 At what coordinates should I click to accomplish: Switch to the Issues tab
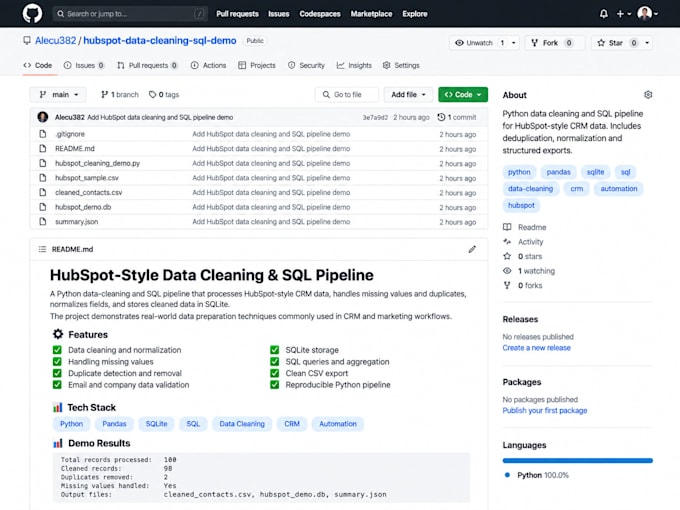tap(84, 65)
